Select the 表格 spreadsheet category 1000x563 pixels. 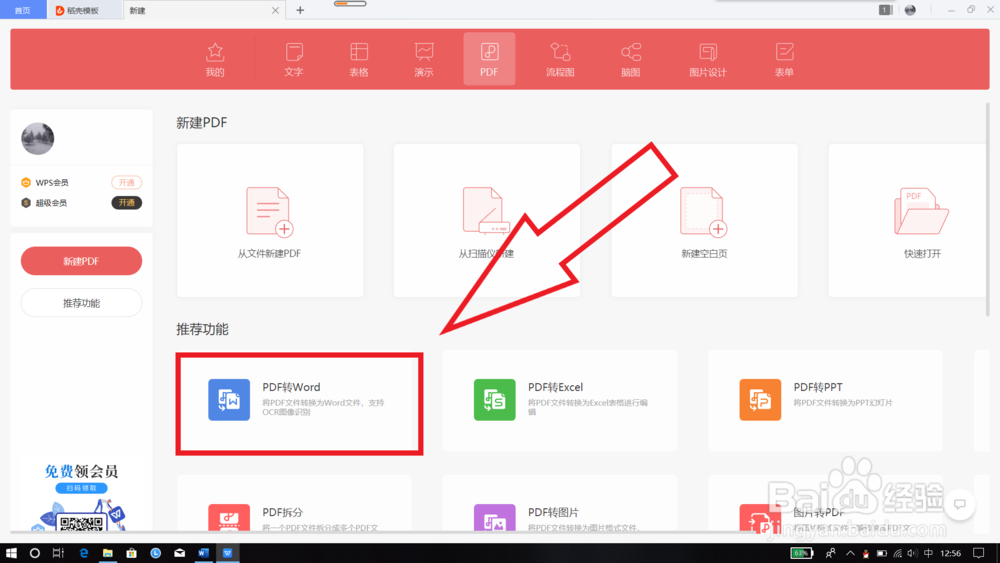tap(359, 59)
